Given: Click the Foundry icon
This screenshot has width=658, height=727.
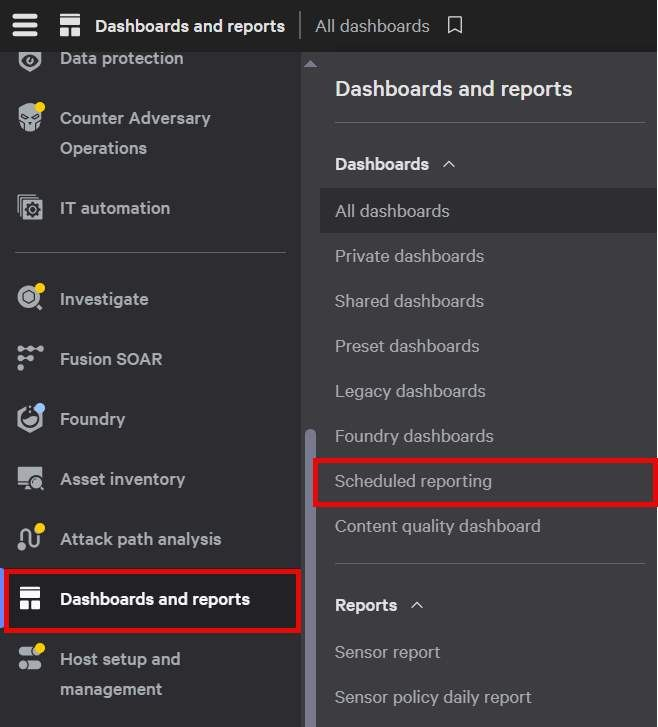Looking at the screenshot, I should click(31, 419).
